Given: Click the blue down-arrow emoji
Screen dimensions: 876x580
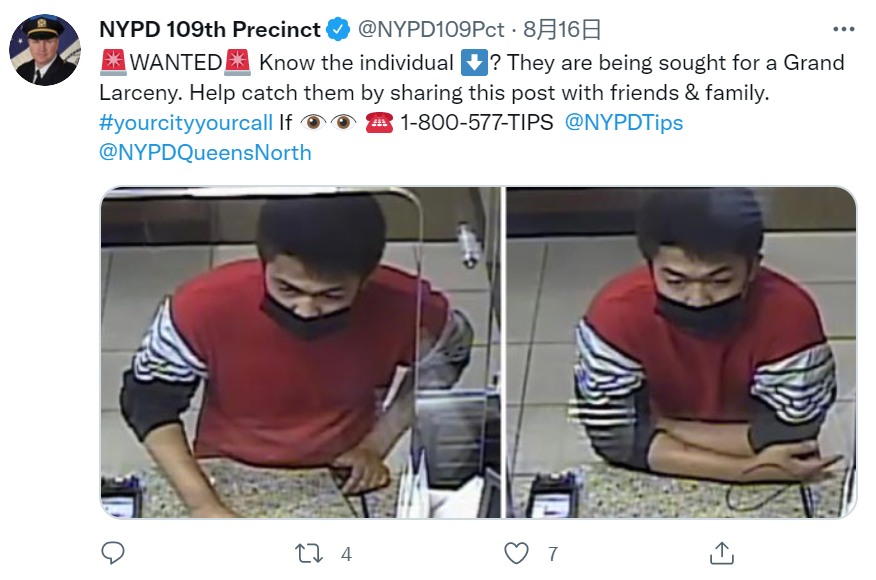Looking at the screenshot, I should point(474,63).
